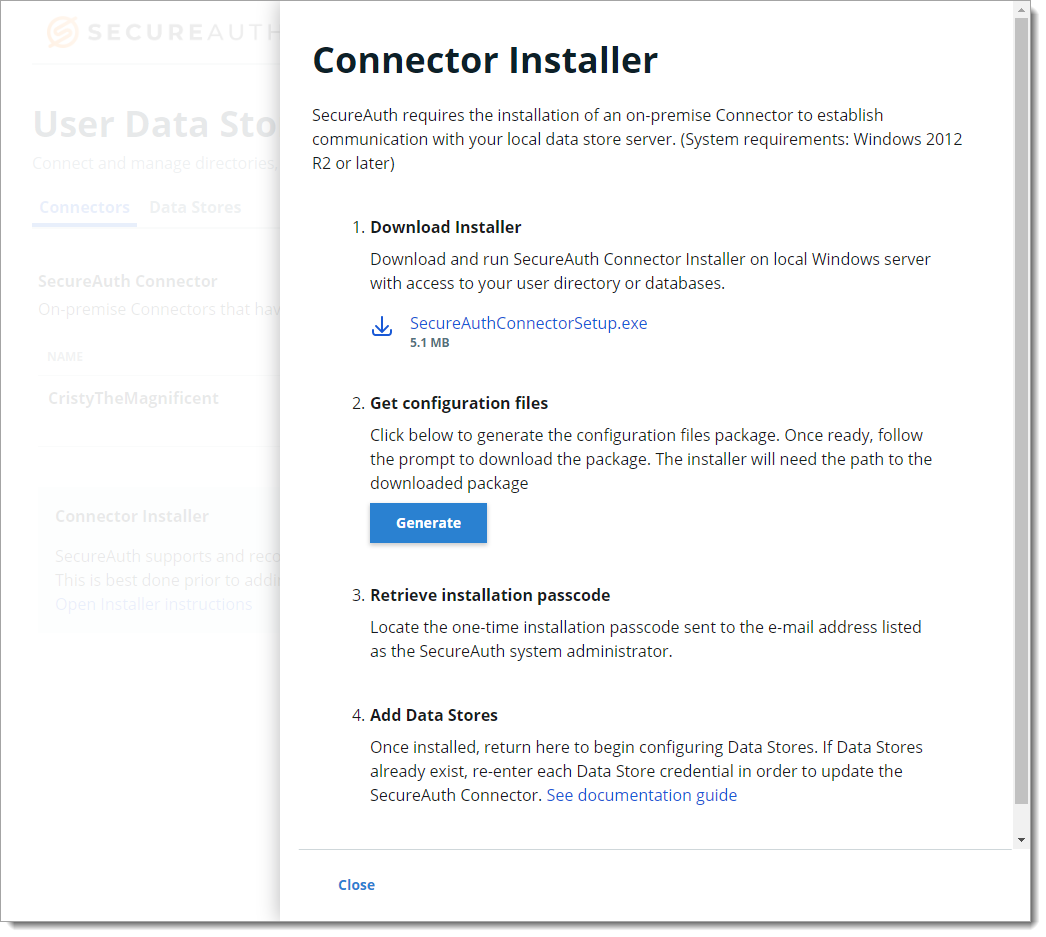
Task: Click the Connector Installer dialog title
Action: pyautogui.click(x=484, y=61)
